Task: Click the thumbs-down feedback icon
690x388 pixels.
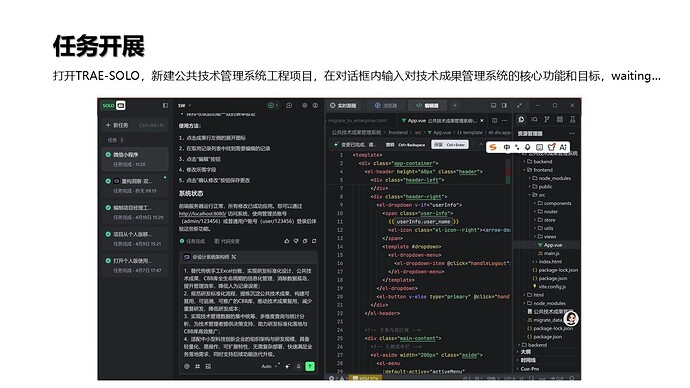Action: 296,241
